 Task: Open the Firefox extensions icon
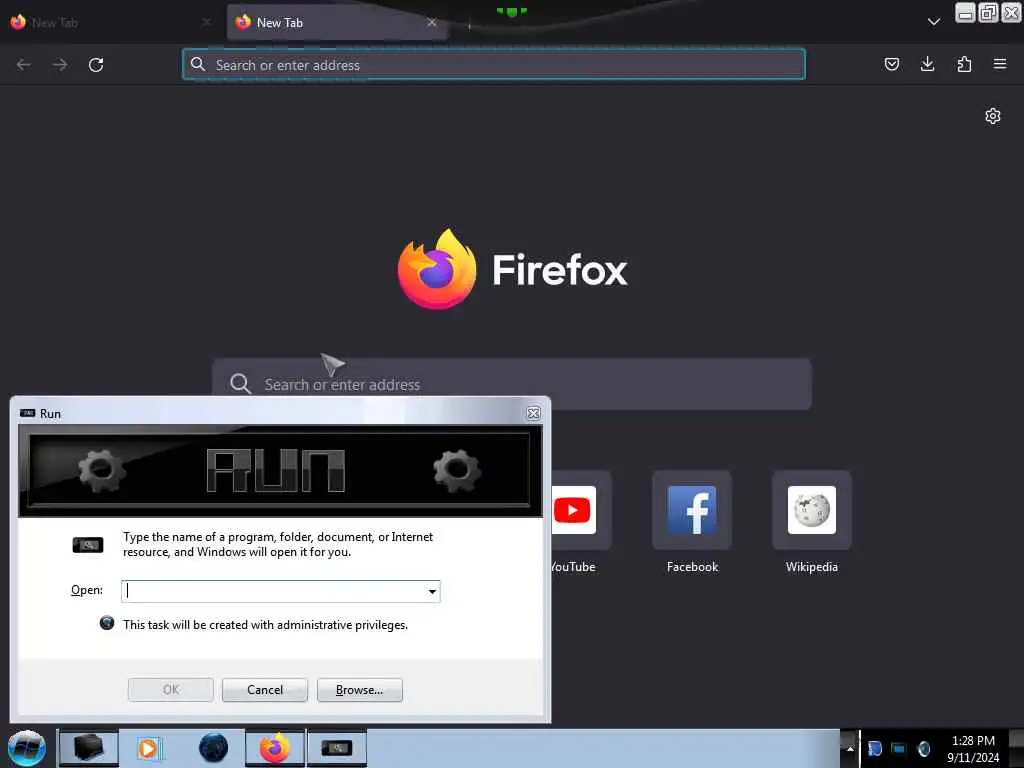964,64
